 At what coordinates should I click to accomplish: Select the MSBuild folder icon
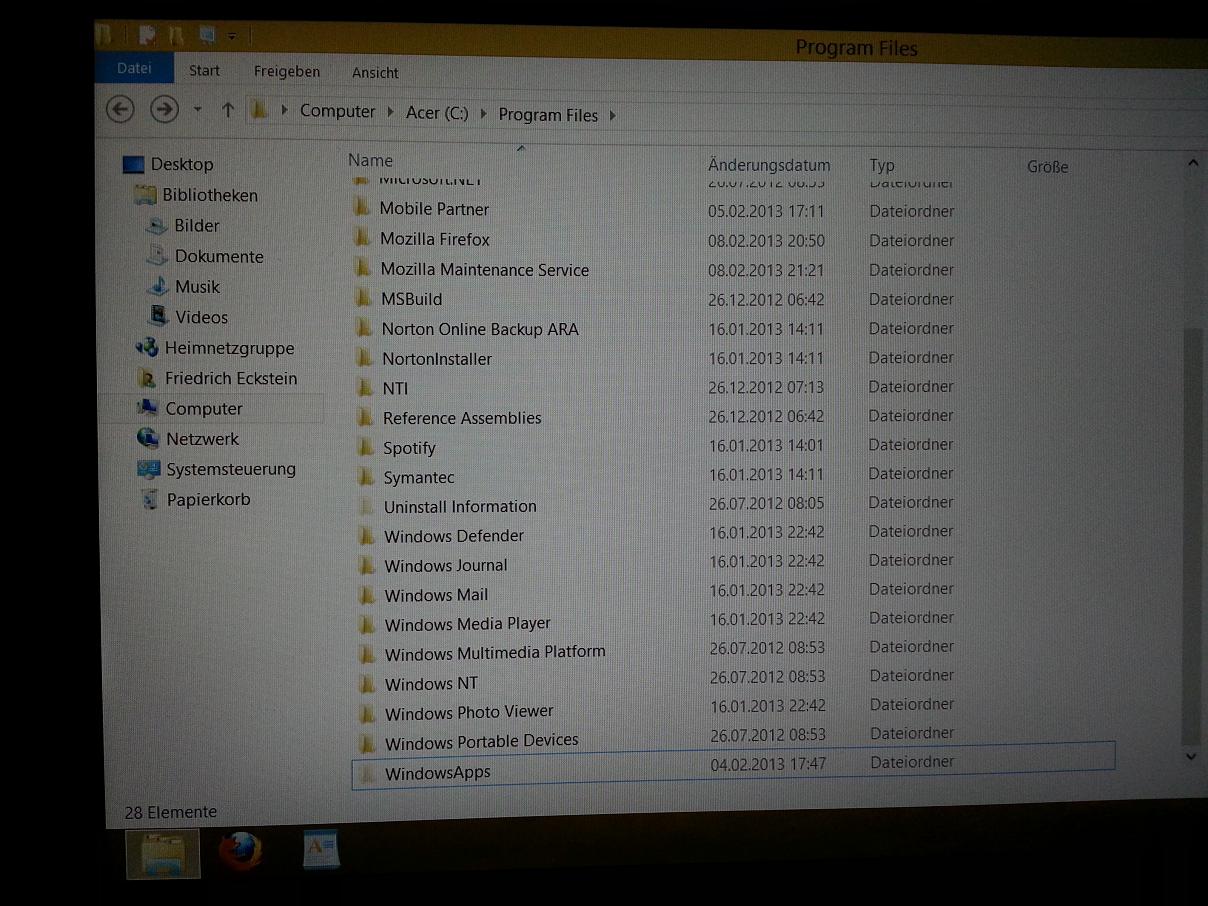pyautogui.click(x=365, y=298)
